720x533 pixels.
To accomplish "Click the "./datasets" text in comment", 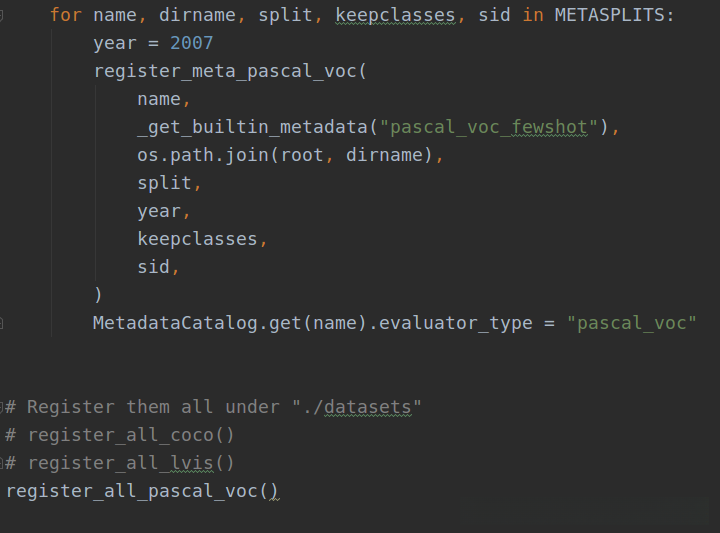I will click(x=357, y=407).
